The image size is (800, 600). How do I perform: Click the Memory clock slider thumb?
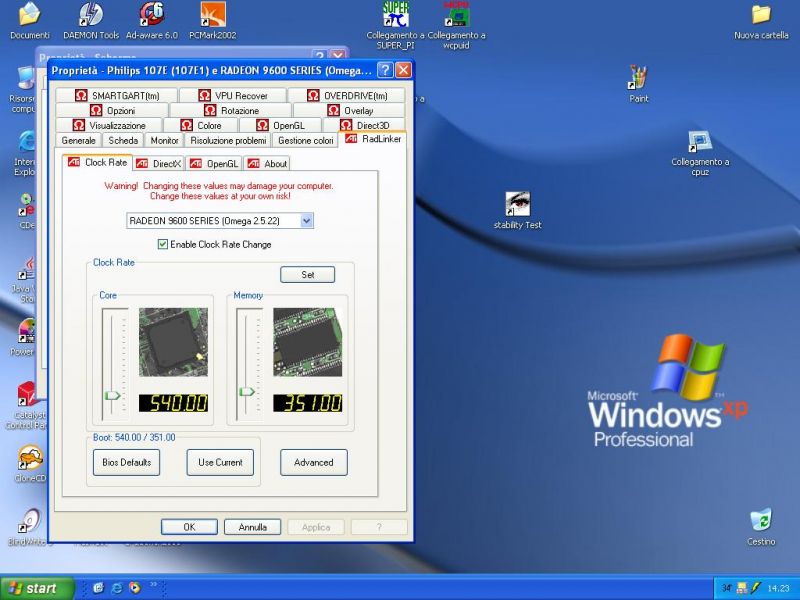tap(247, 392)
